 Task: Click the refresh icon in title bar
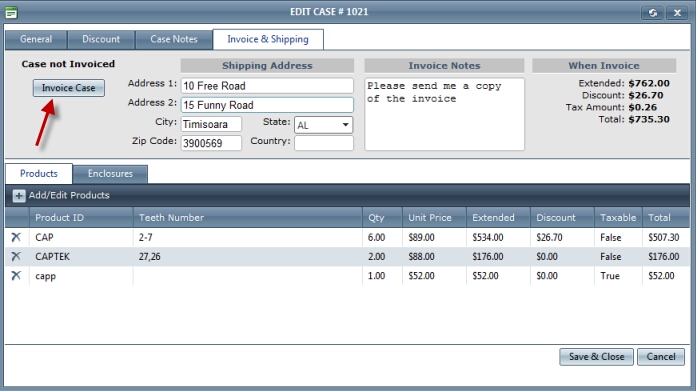pos(652,12)
